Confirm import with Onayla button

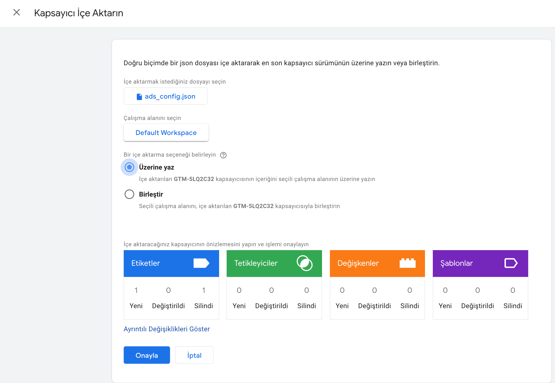(147, 355)
